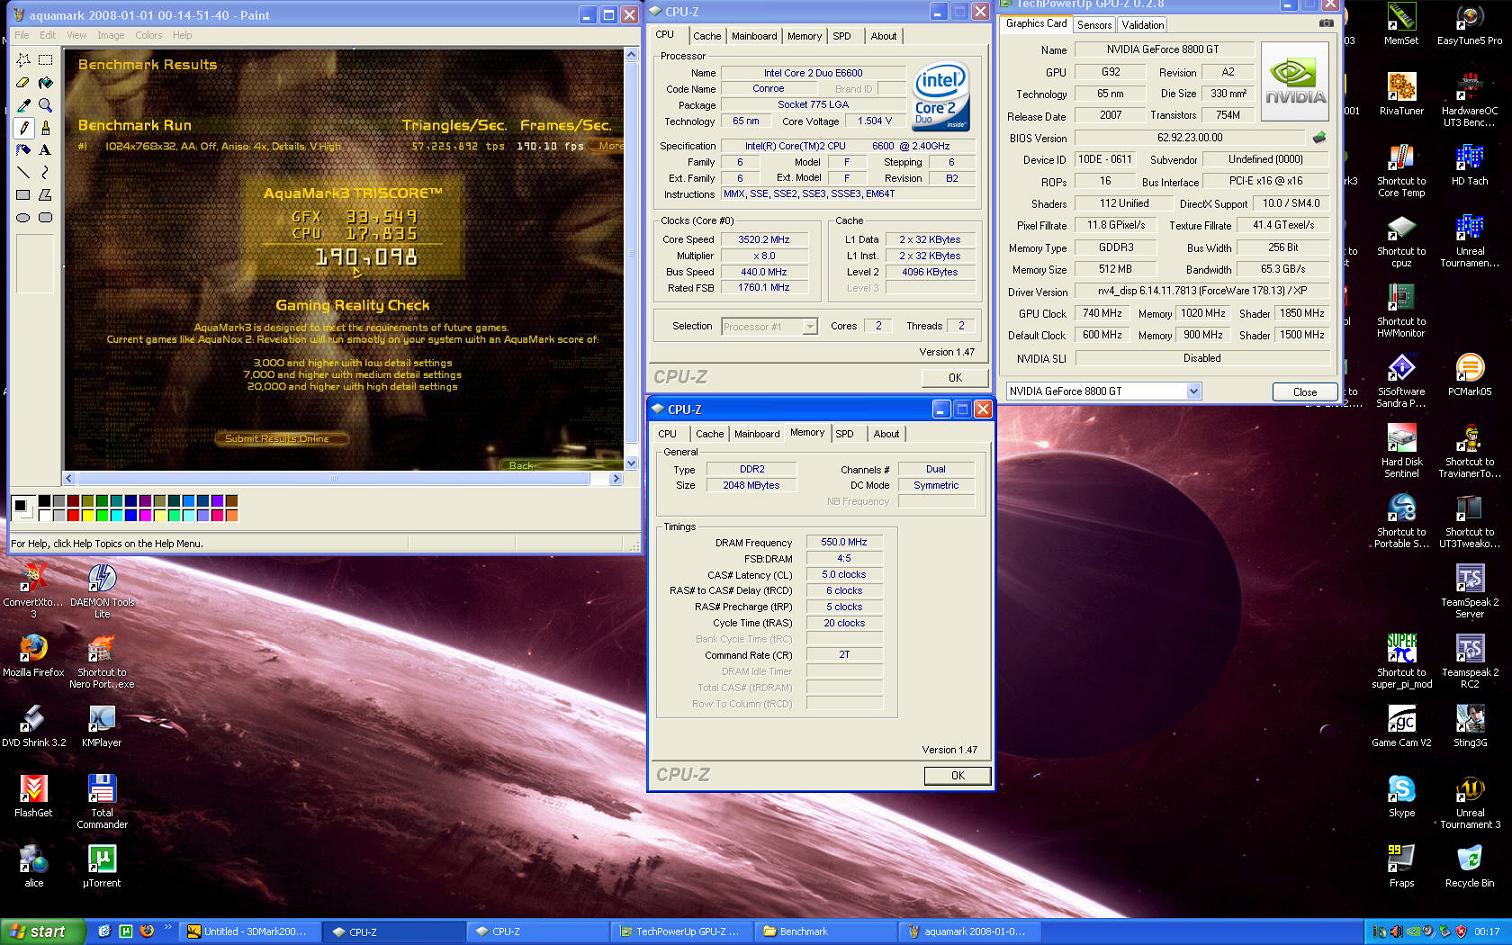
Task: Switch to Sensors tab in GPU-Z
Action: point(1094,25)
